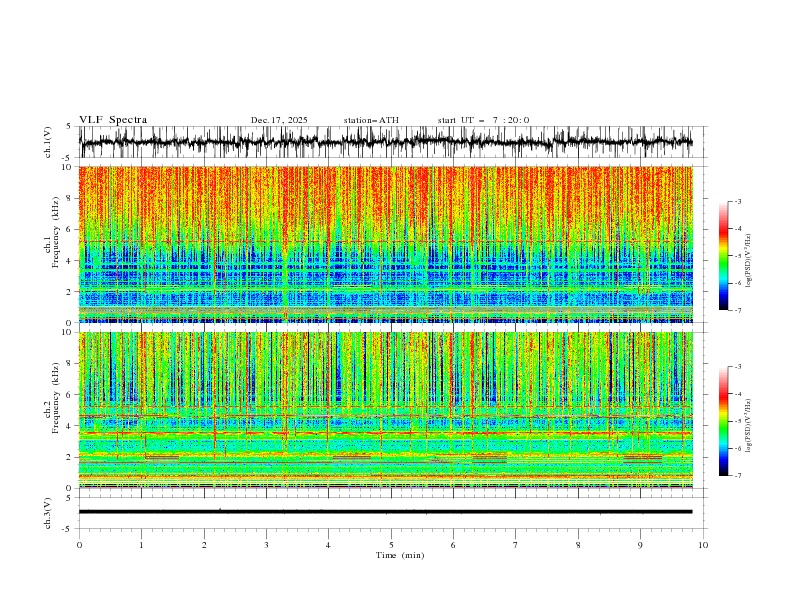Viewport: 792px width, 612px height.
Task: Click the ch.3 flat waveform trace
Action: tap(385, 512)
